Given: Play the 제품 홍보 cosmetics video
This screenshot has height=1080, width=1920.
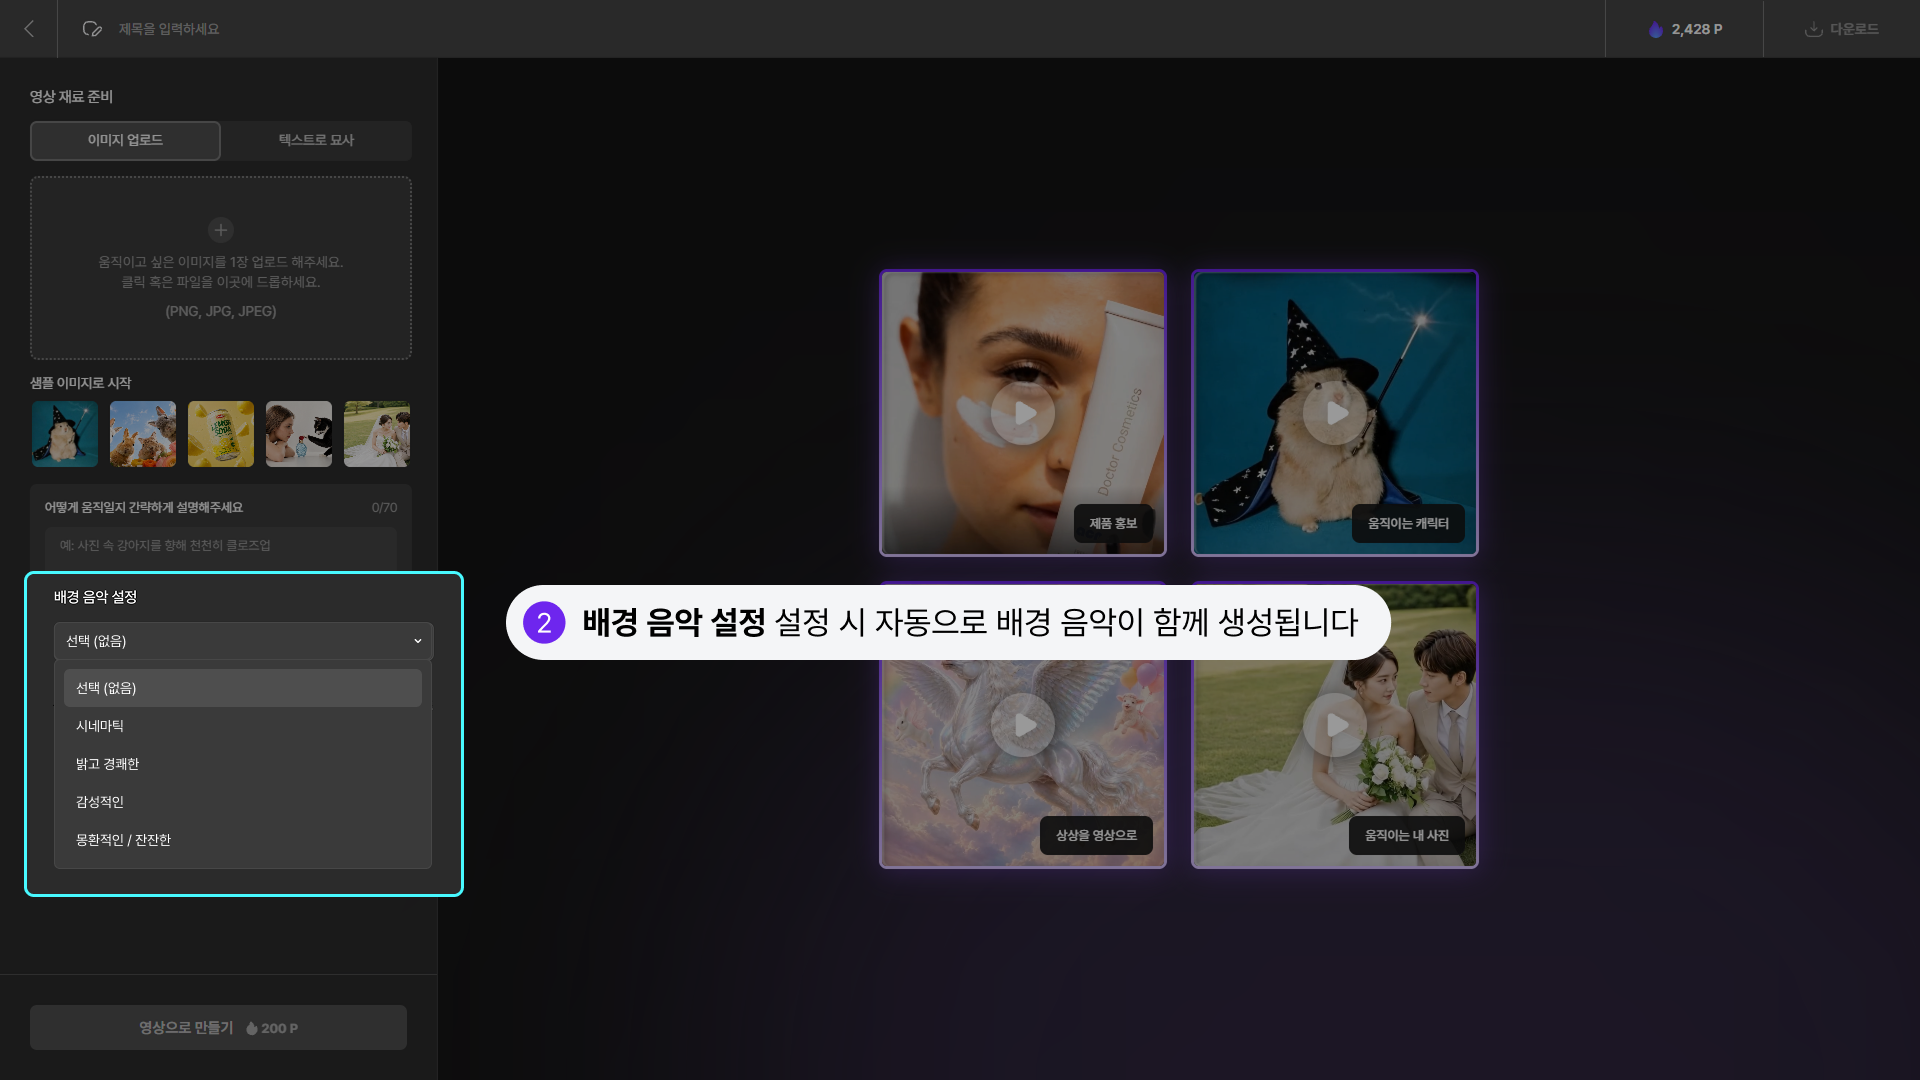Looking at the screenshot, I should (x=1023, y=413).
